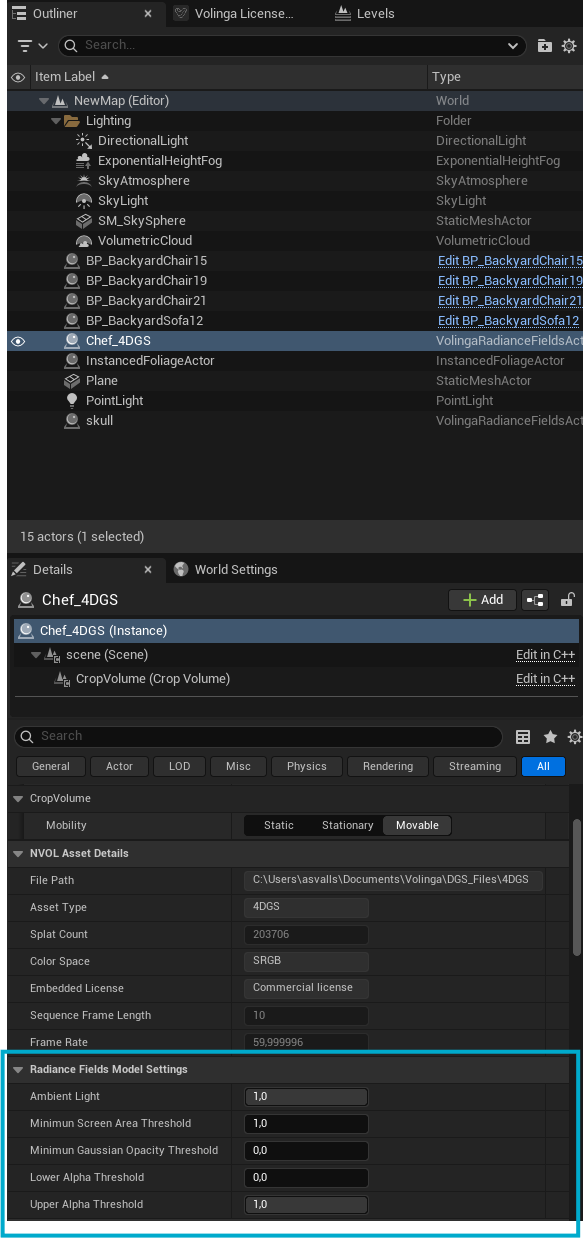Image resolution: width=583 pixels, height=1238 pixels.
Task: Close the Outliner tab
Action: (148, 14)
